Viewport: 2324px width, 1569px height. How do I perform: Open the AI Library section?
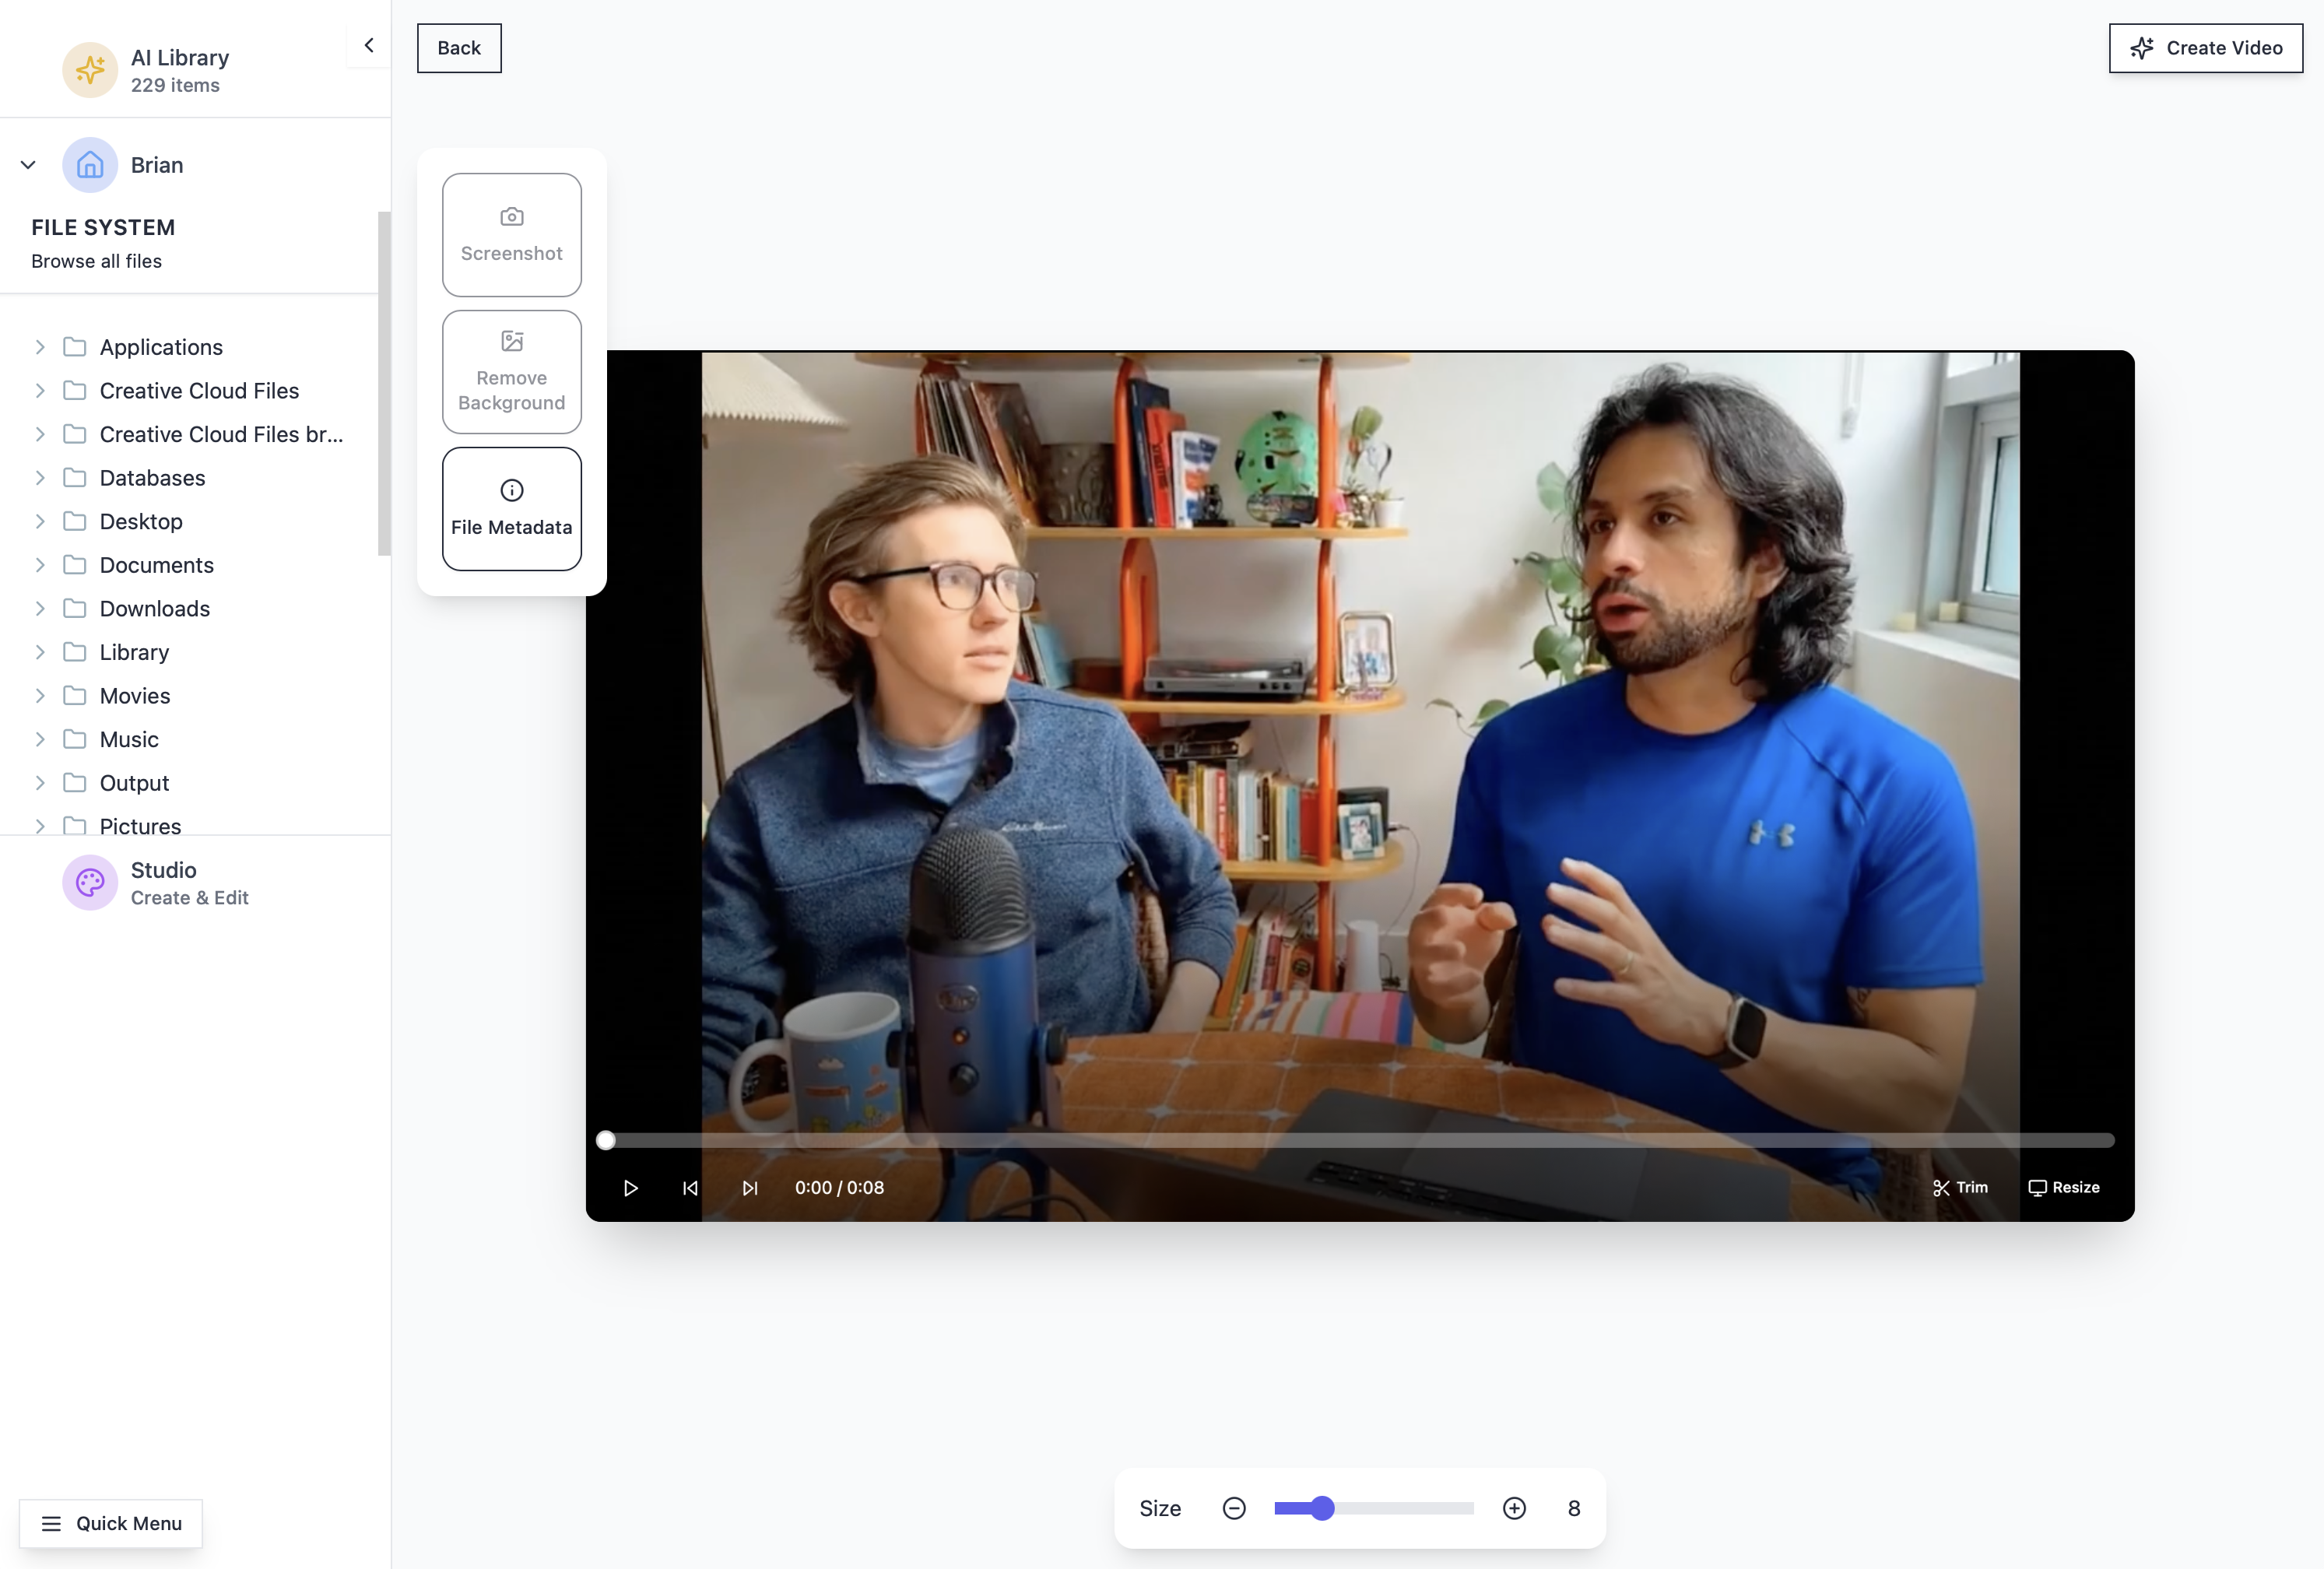click(178, 70)
